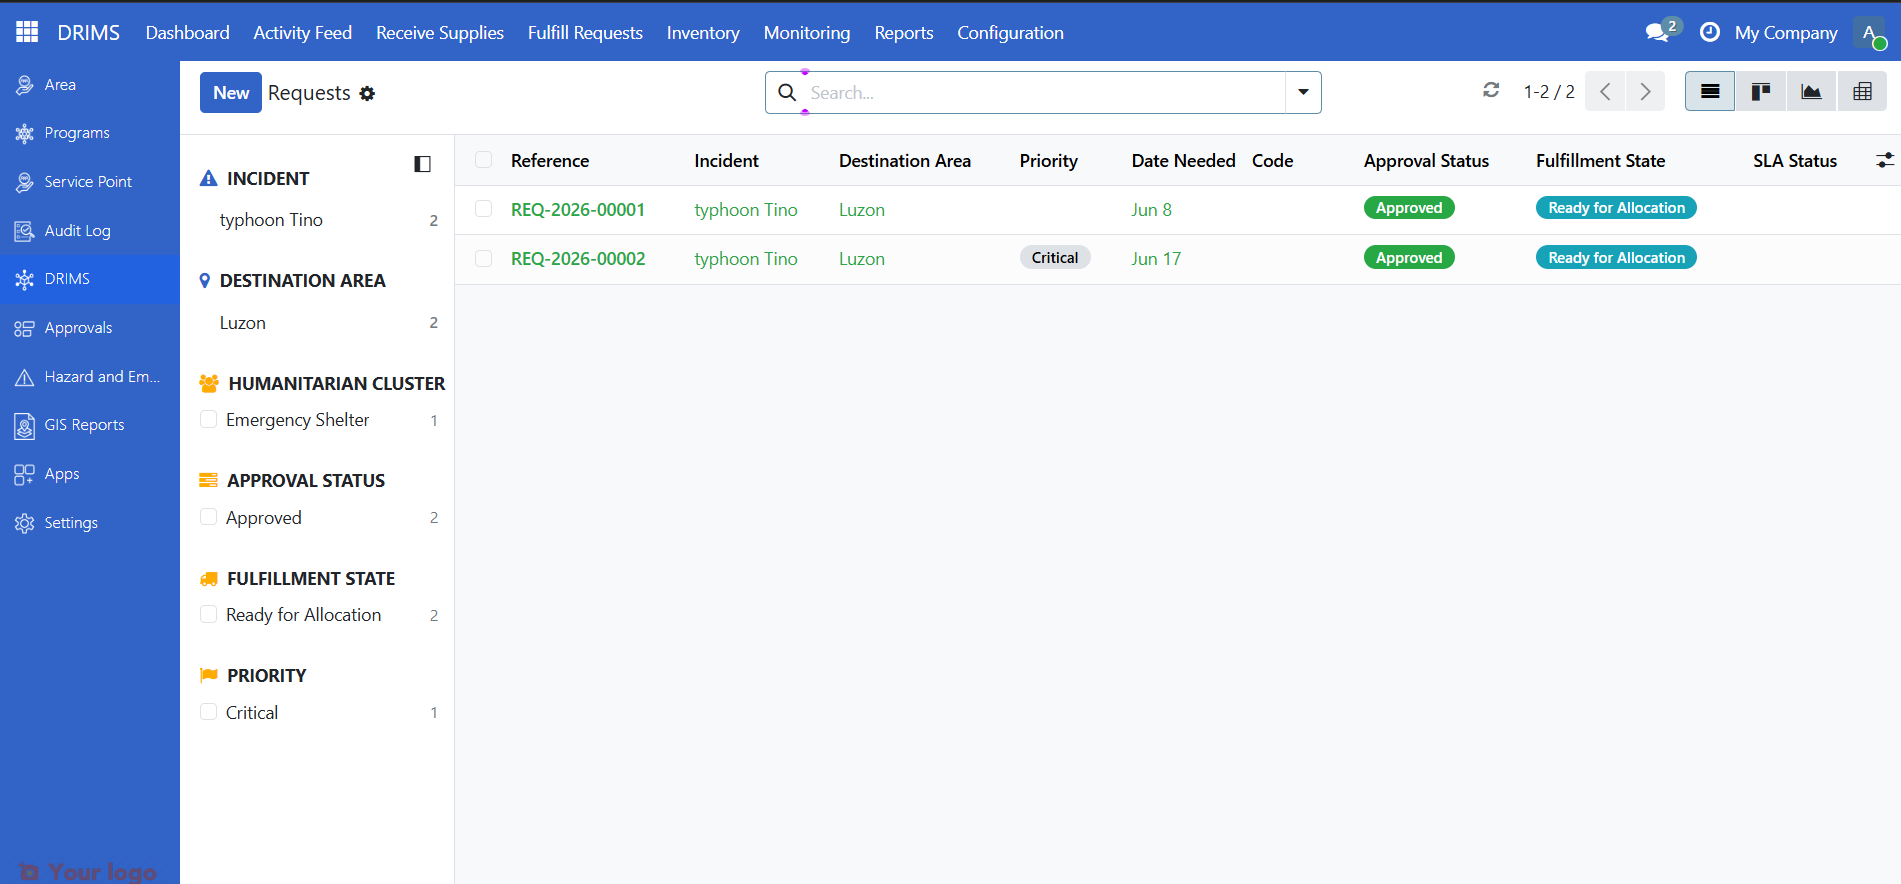The height and width of the screenshot is (884, 1901).
Task: Open the Dashboard menu
Action: [187, 32]
